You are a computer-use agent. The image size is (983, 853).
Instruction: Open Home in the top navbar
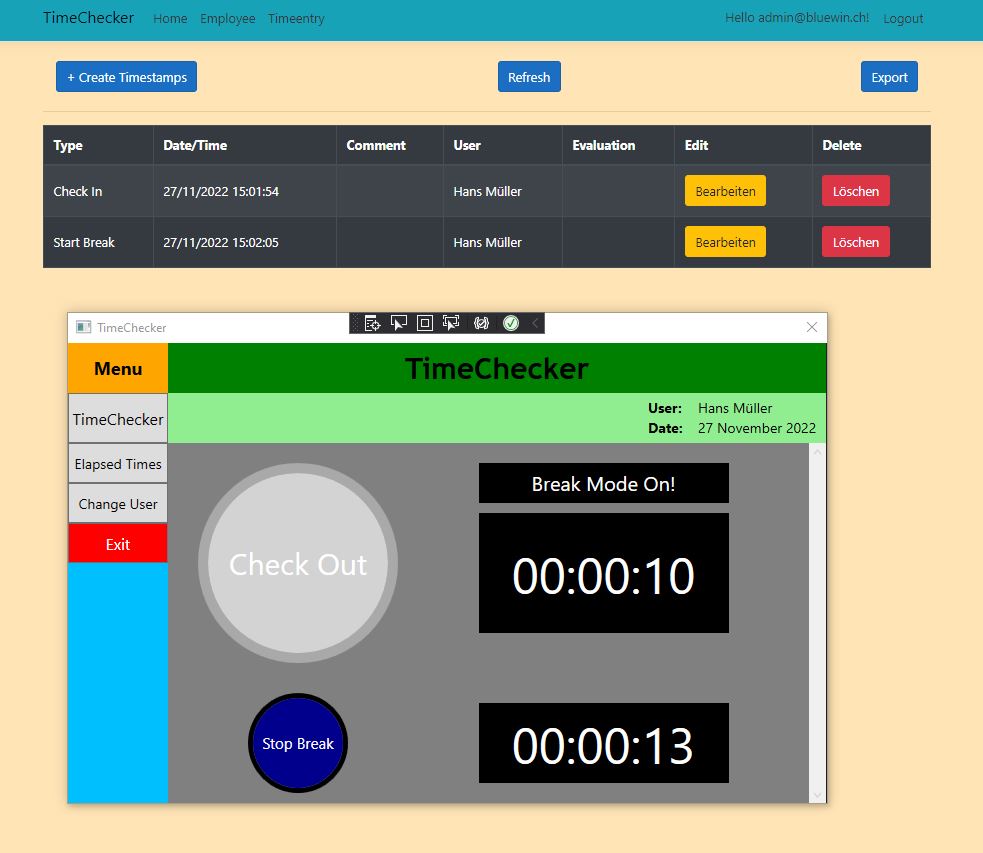coord(170,18)
